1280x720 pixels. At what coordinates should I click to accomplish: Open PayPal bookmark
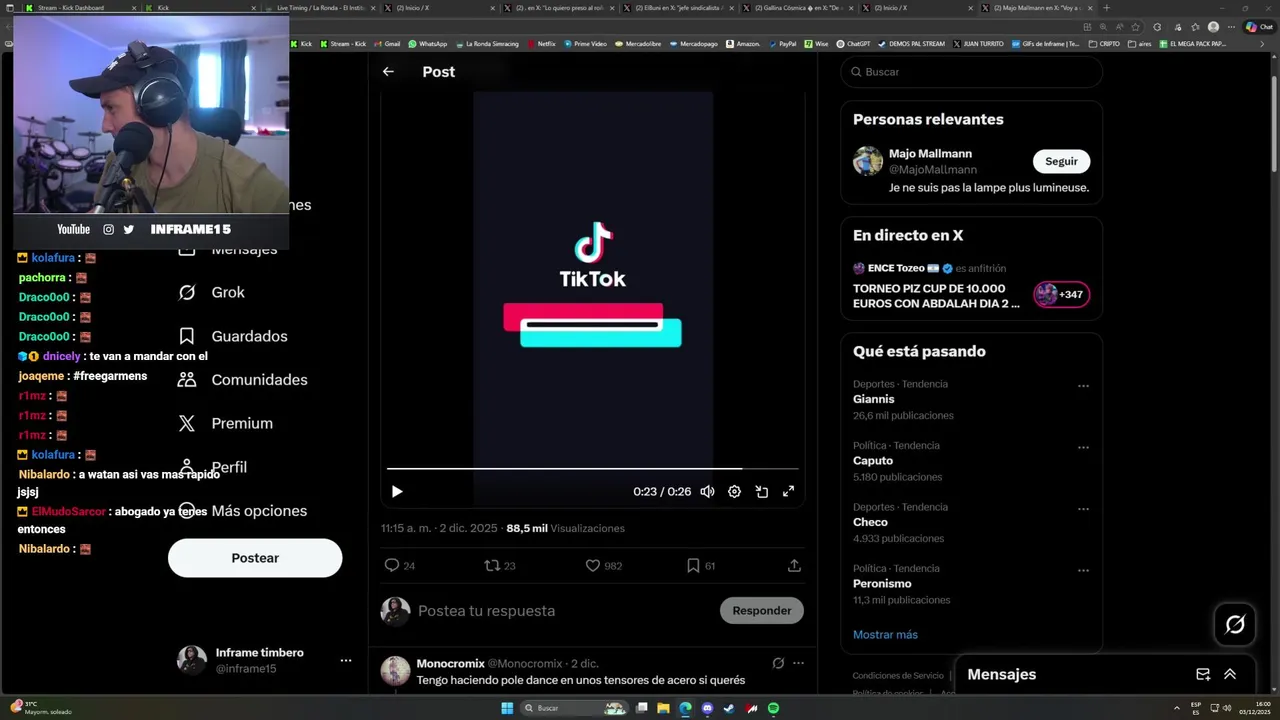tap(783, 44)
